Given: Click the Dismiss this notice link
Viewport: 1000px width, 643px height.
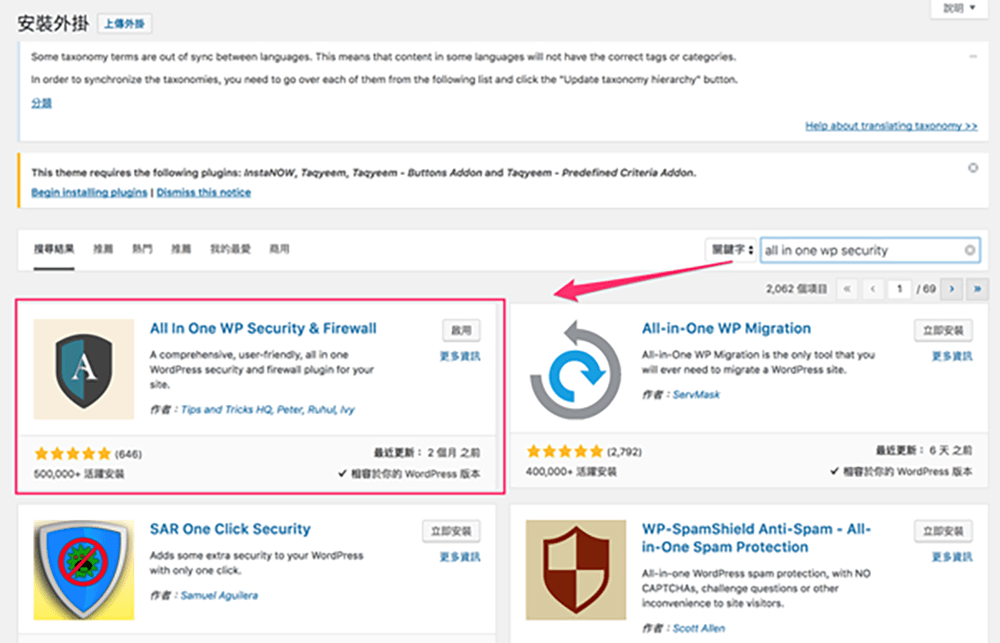Looking at the screenshot, I should click(x=203, y=193).
